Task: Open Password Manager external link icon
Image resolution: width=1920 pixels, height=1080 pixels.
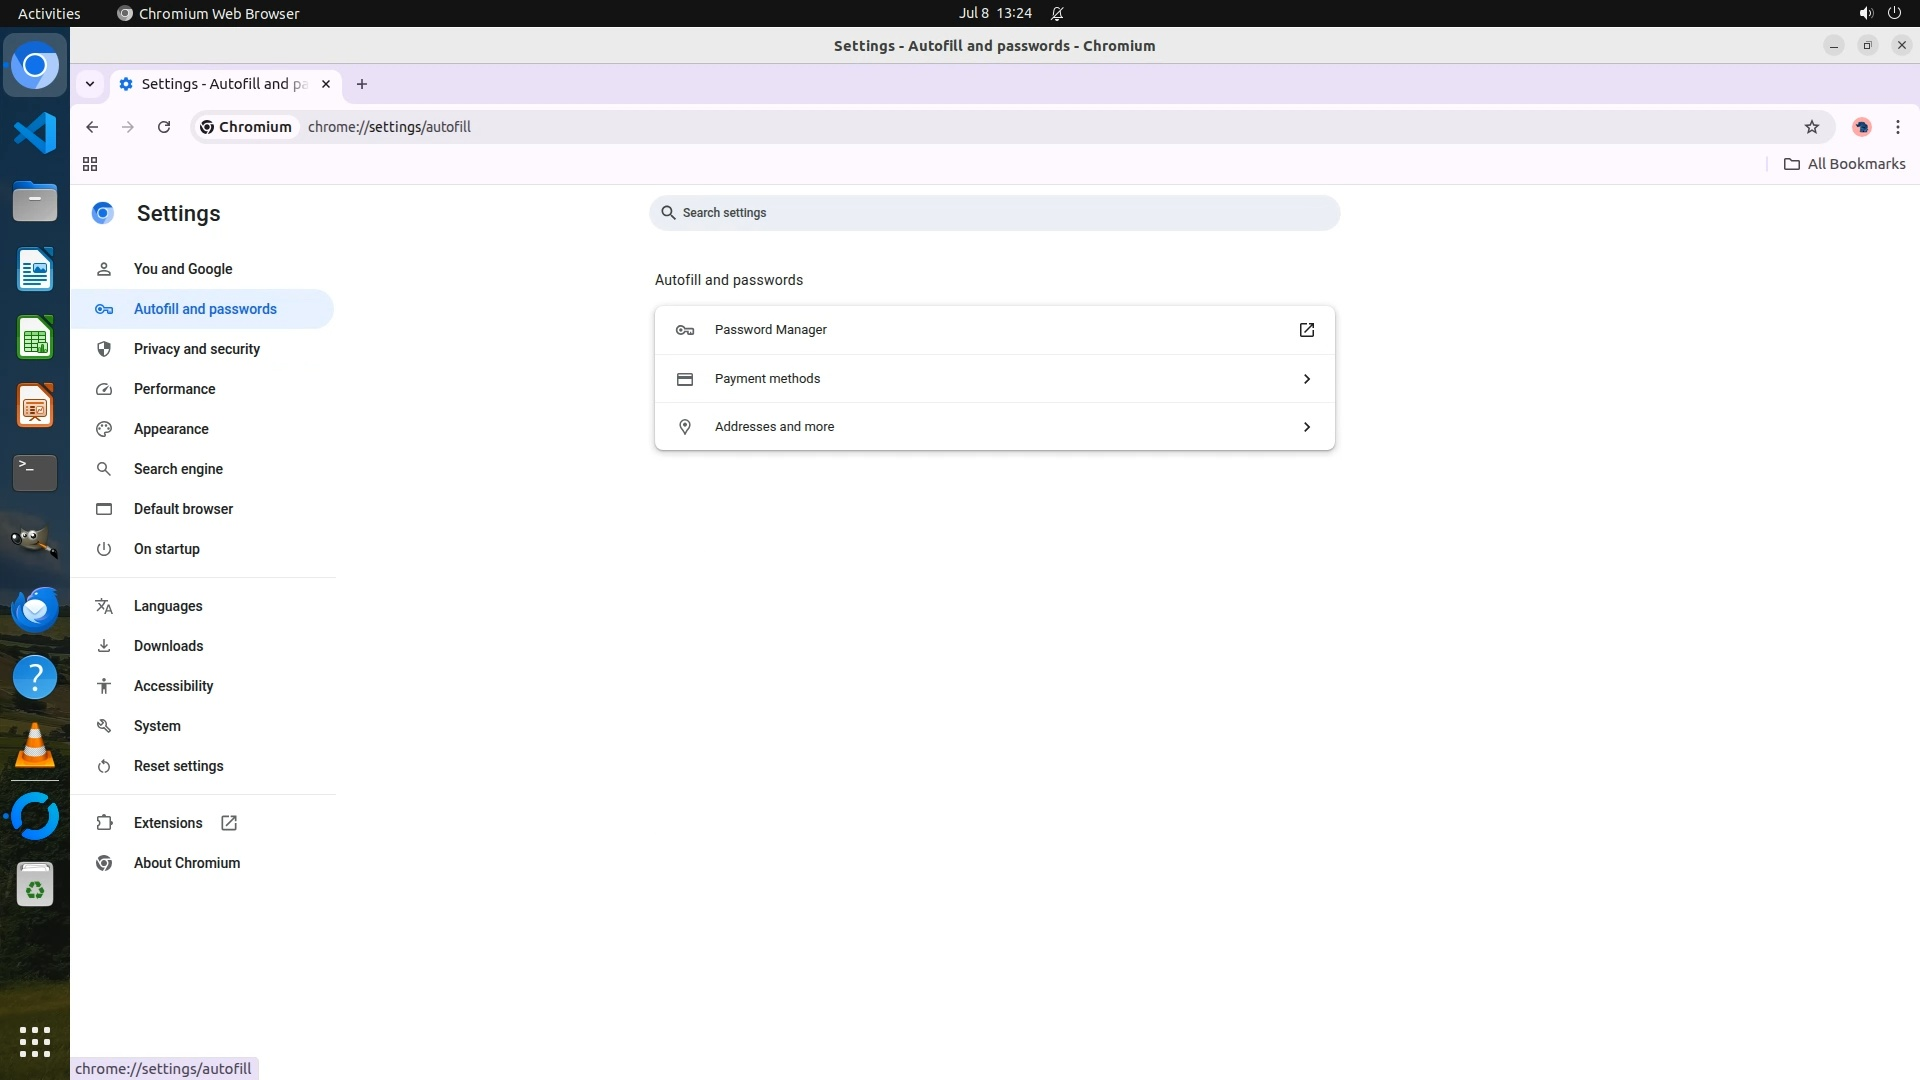Action: pos(1306,330)
